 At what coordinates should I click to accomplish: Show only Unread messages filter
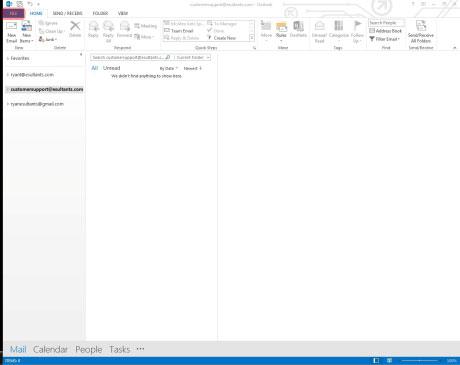coord(111,68)
